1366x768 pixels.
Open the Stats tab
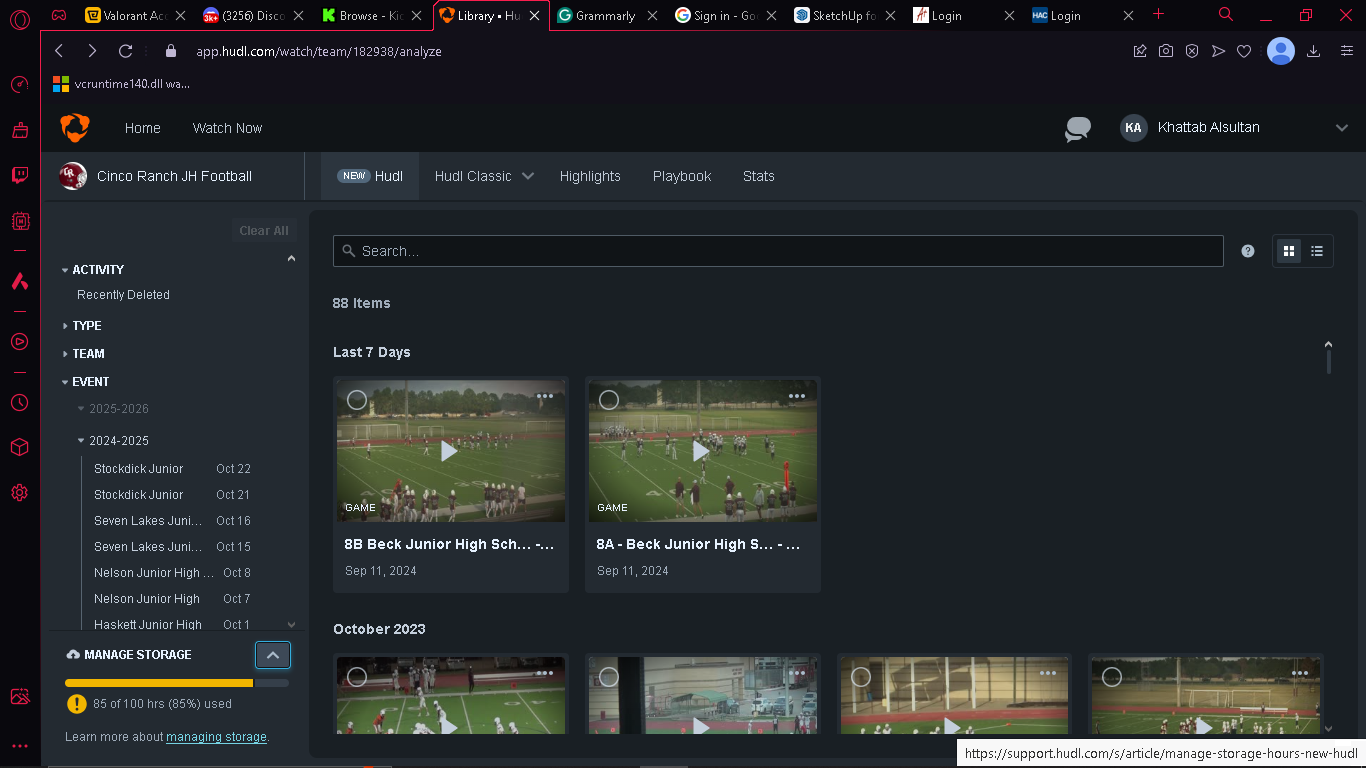(x=759, y=176)
